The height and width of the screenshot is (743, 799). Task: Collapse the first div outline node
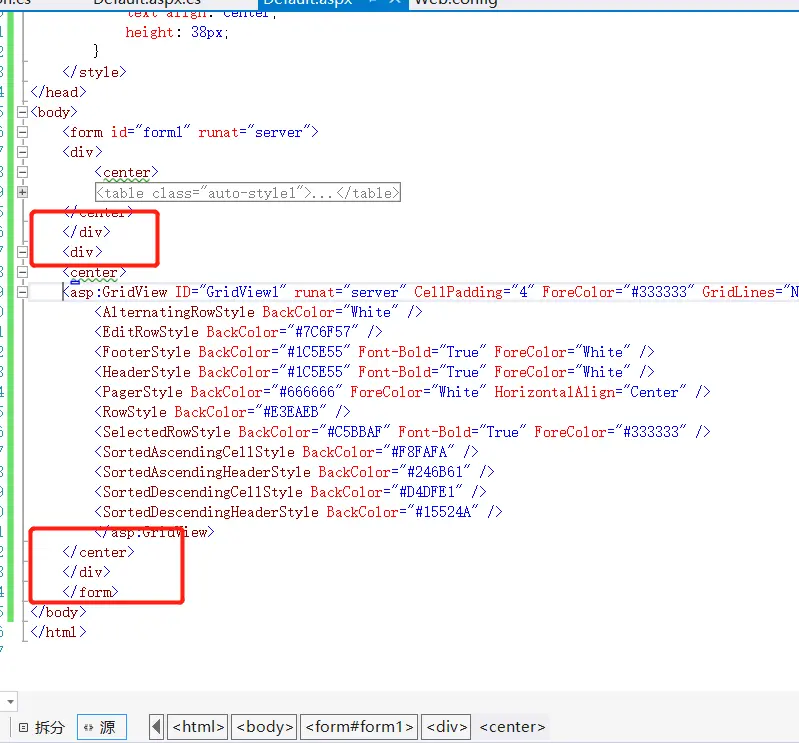click(x=22, y=152)
